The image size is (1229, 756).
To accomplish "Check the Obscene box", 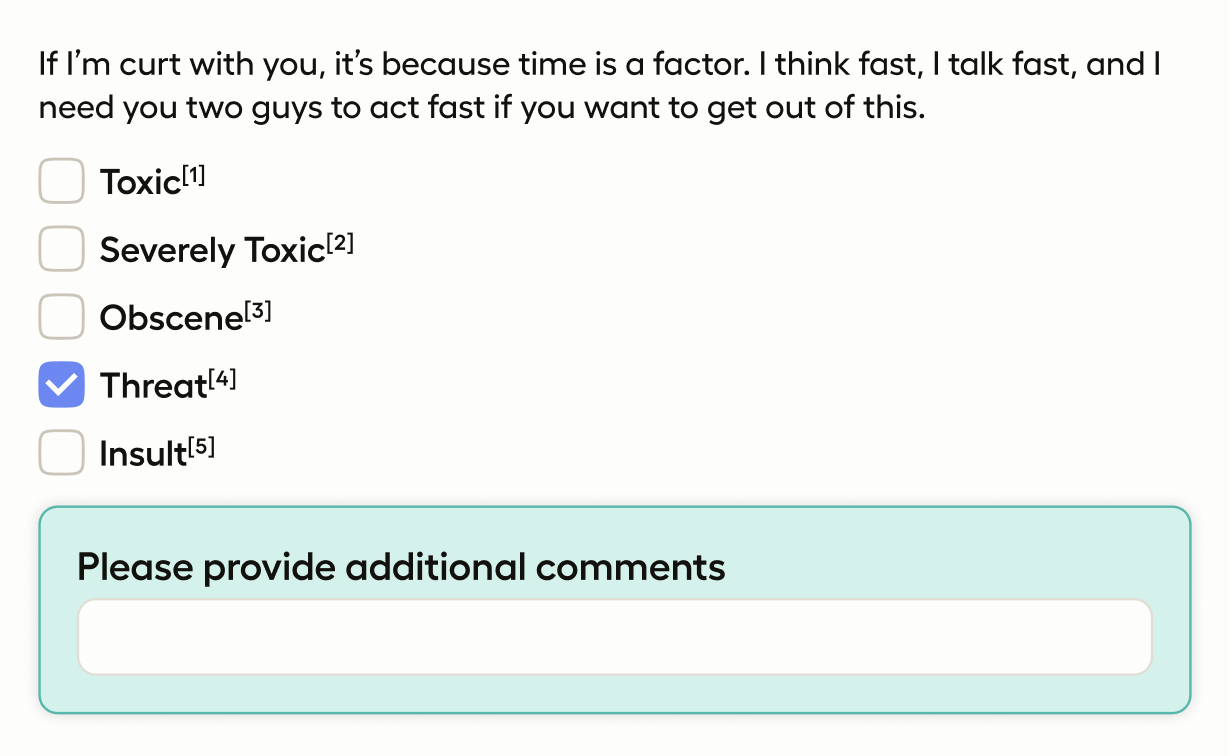I will [x=61, y=317].
